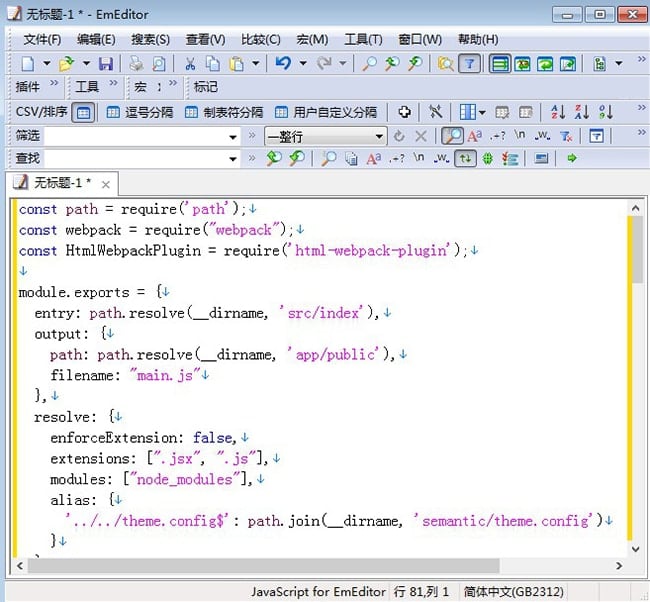Click the Print icon
The width and height of the screenshot is (650, 602).
pos(136,64)
